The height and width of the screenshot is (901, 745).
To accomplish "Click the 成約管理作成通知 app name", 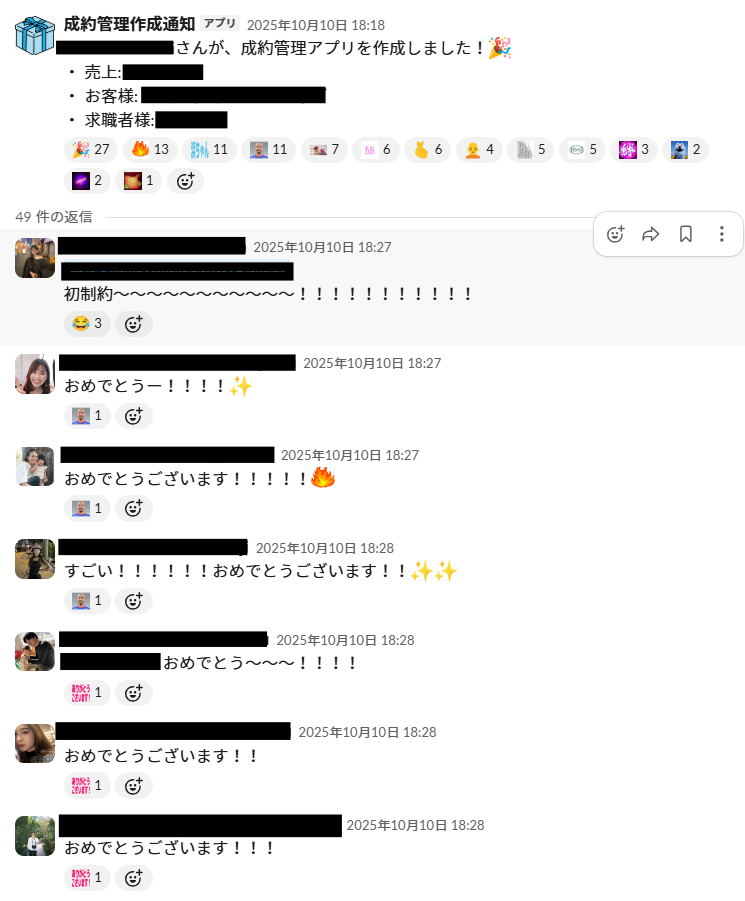I will tap(129, 24).
